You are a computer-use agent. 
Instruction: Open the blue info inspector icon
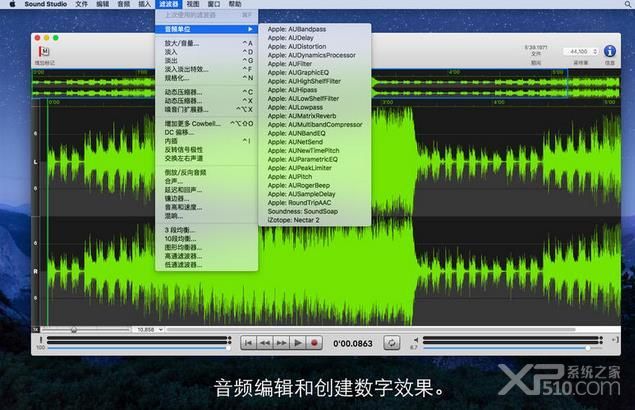[x=609, y=51]
